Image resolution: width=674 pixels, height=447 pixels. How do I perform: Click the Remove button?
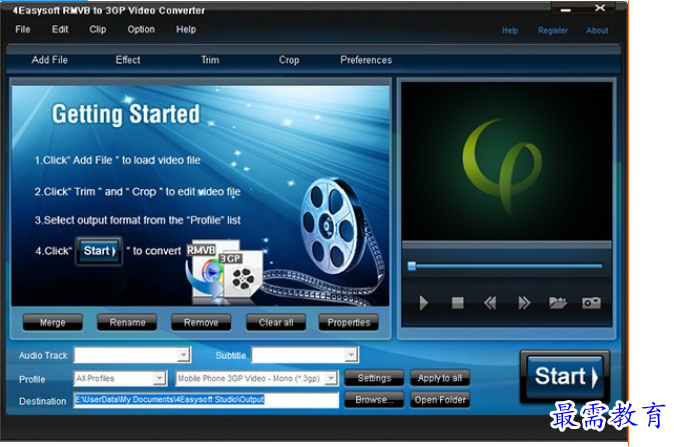[x=201, y=322]
